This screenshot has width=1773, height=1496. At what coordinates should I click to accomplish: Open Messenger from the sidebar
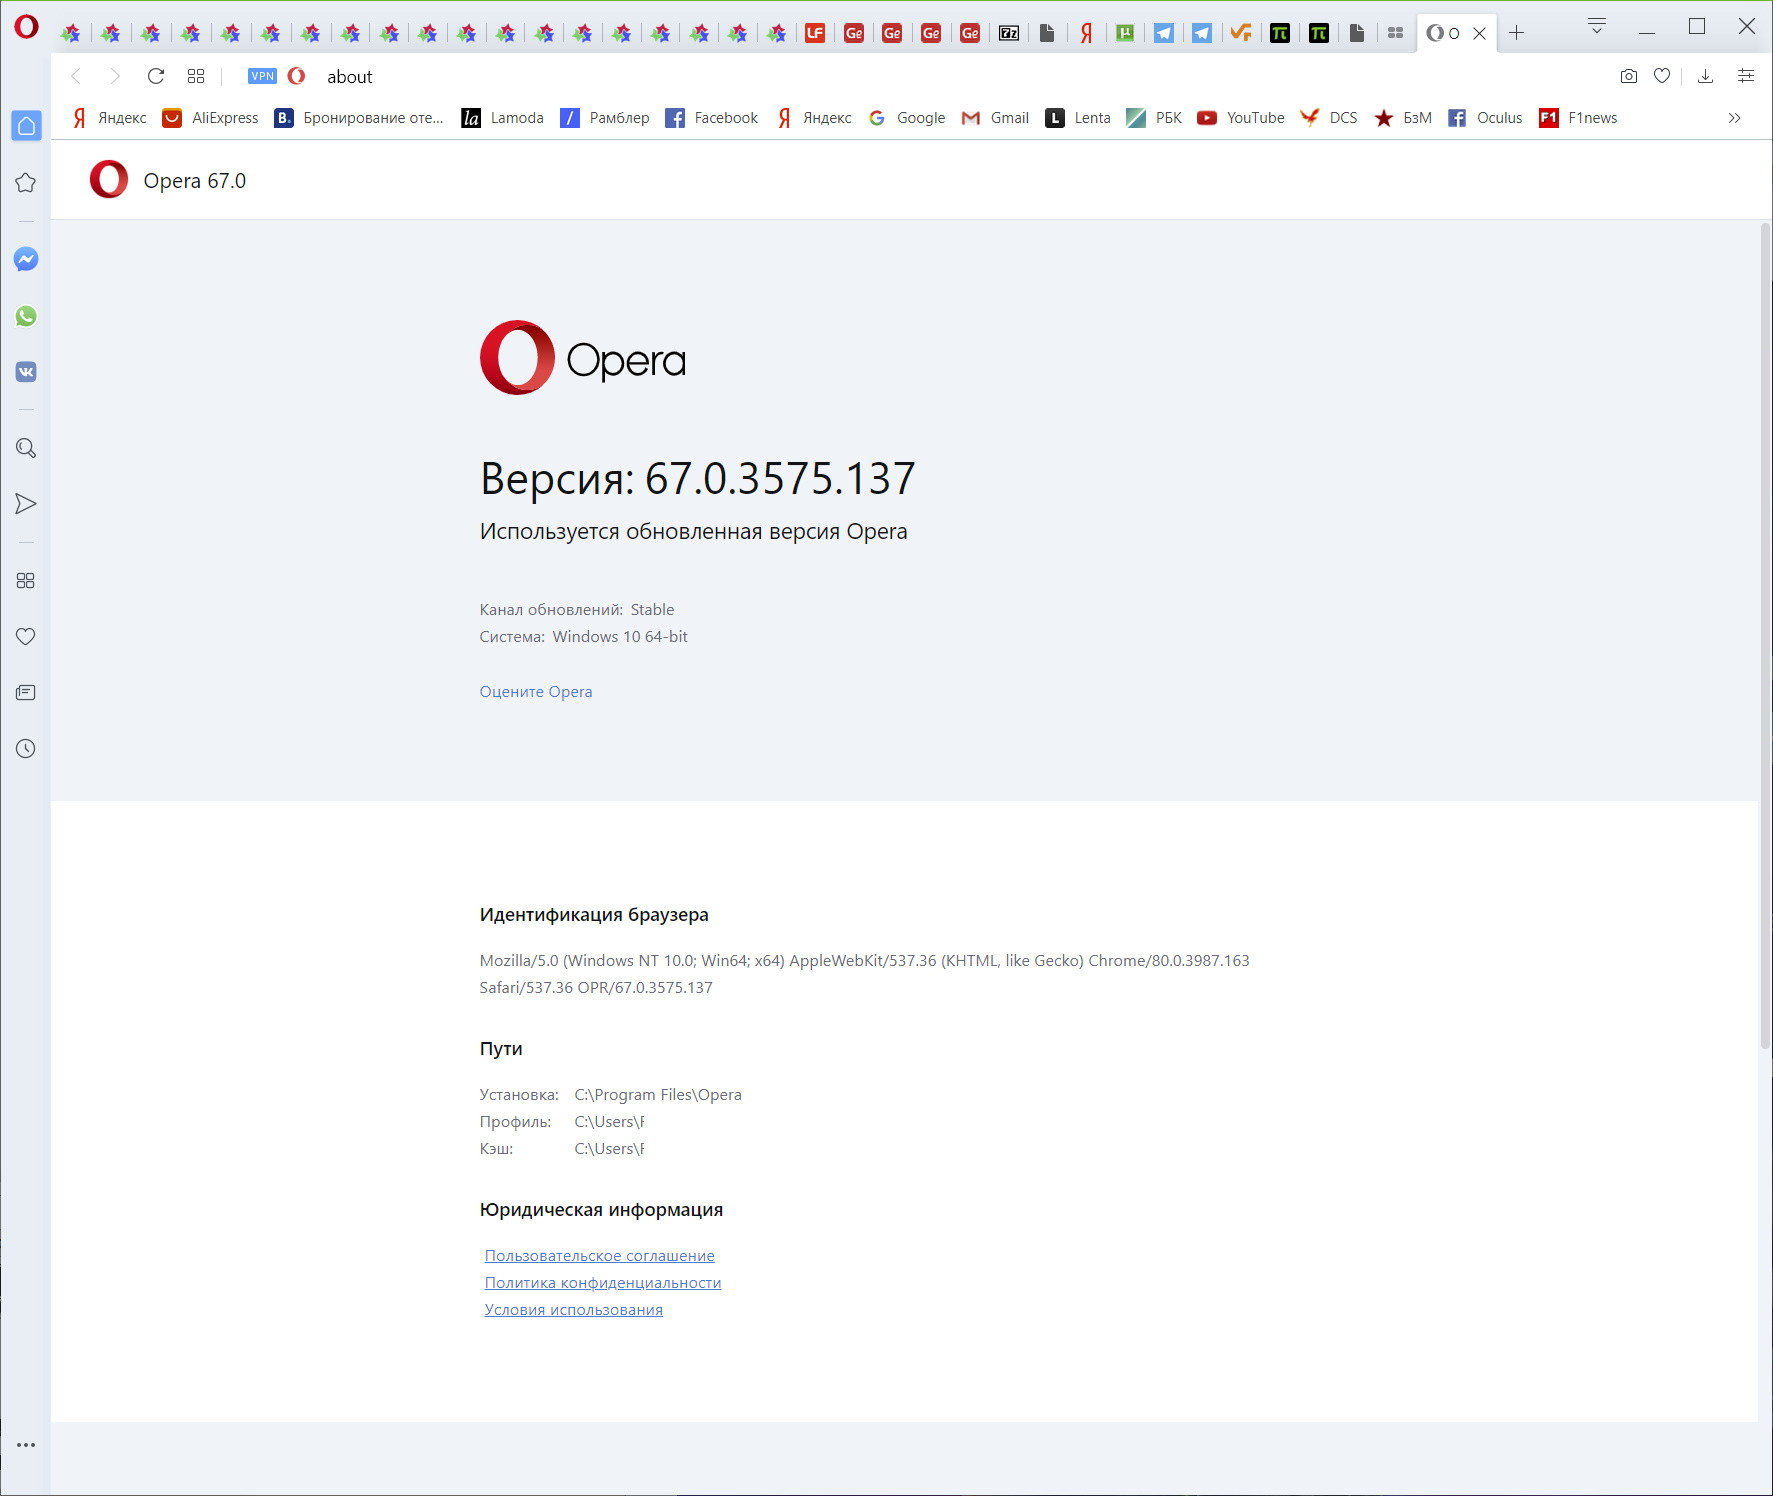(26, 260)
